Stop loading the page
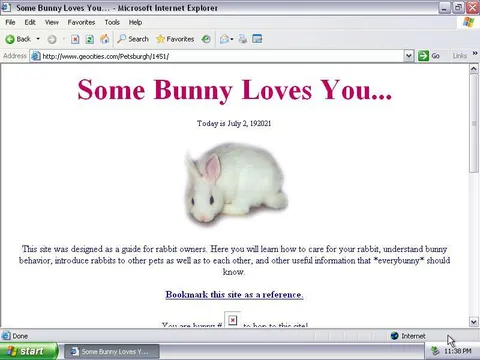 point(75,39)
